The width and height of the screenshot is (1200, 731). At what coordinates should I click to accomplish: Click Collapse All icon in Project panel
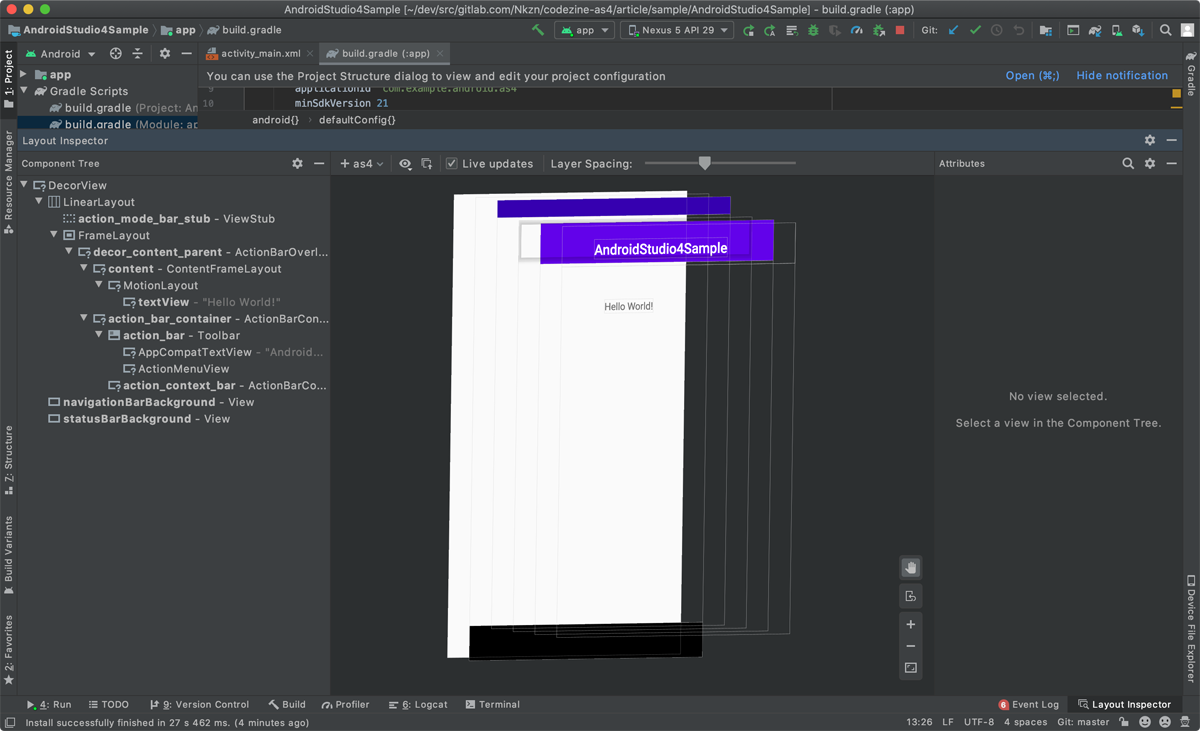pos(138,54)
